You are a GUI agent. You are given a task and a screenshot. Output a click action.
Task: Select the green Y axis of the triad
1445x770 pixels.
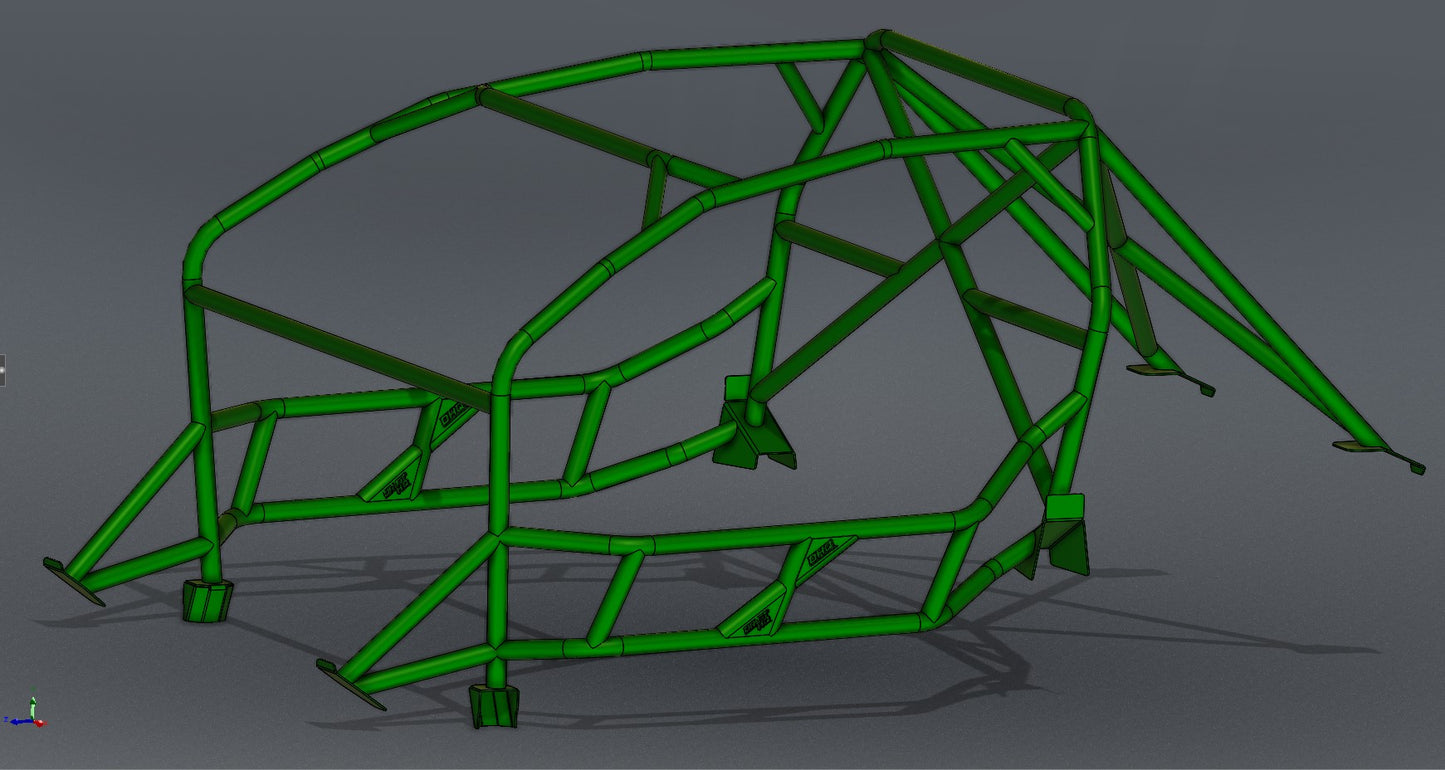33,708
